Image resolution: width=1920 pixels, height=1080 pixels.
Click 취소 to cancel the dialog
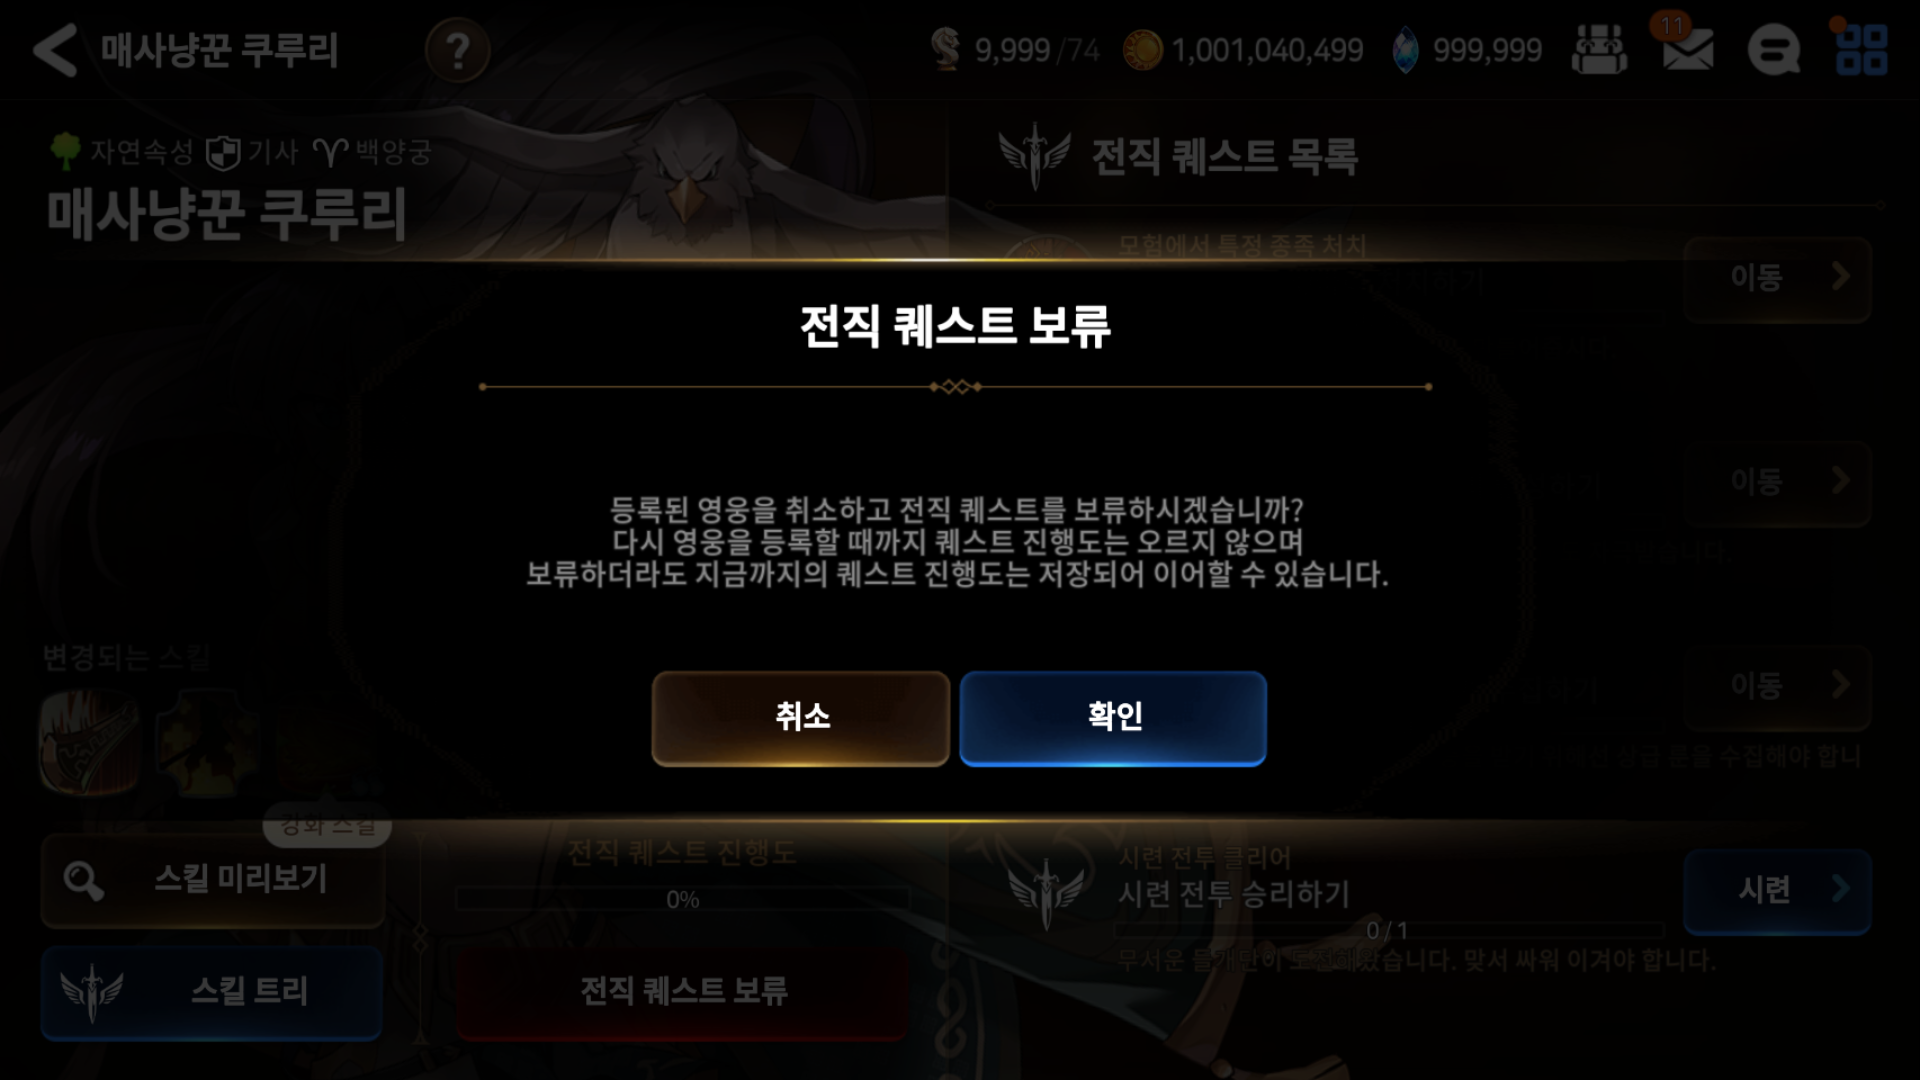click(801, 718)
